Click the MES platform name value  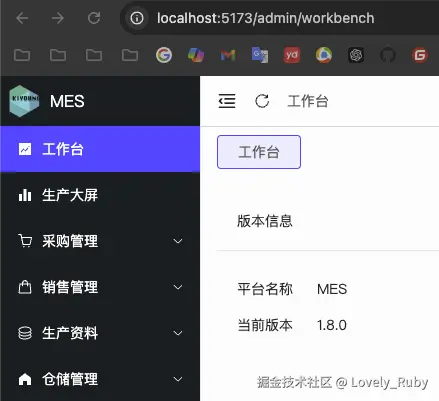pyautogui.click(x=332, y=289)
